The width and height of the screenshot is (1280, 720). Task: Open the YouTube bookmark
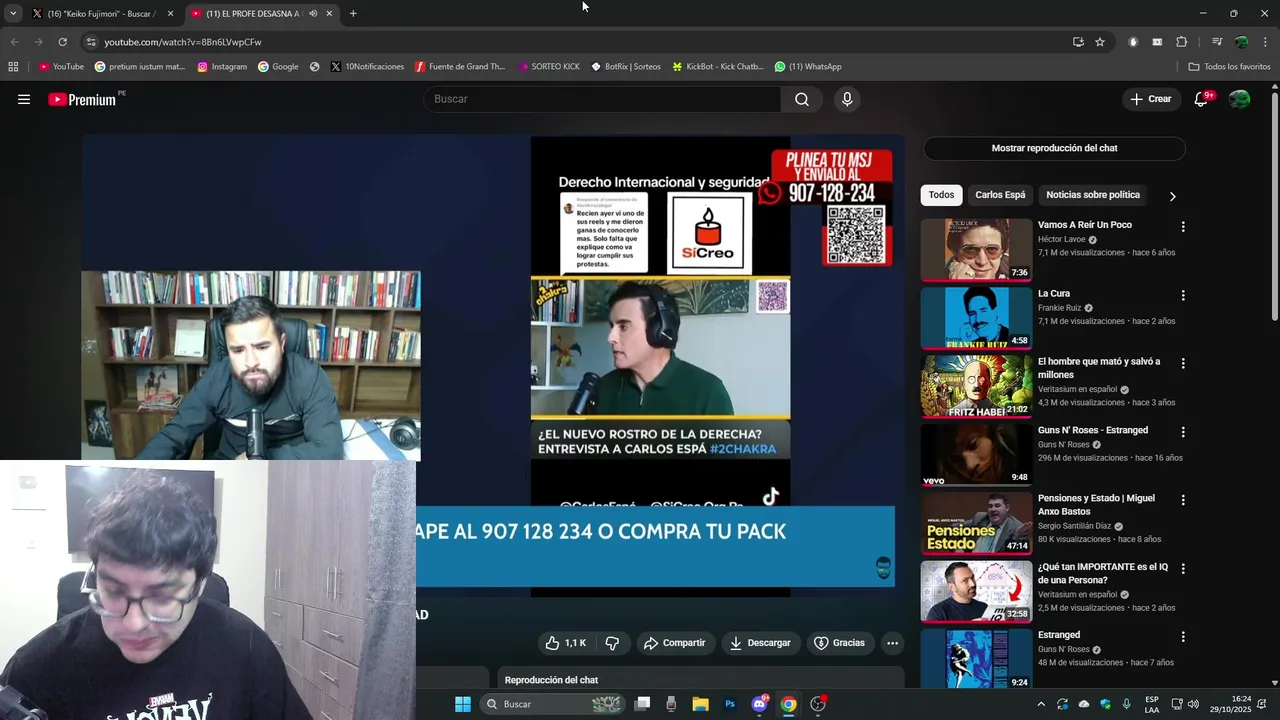pos(61,67)
